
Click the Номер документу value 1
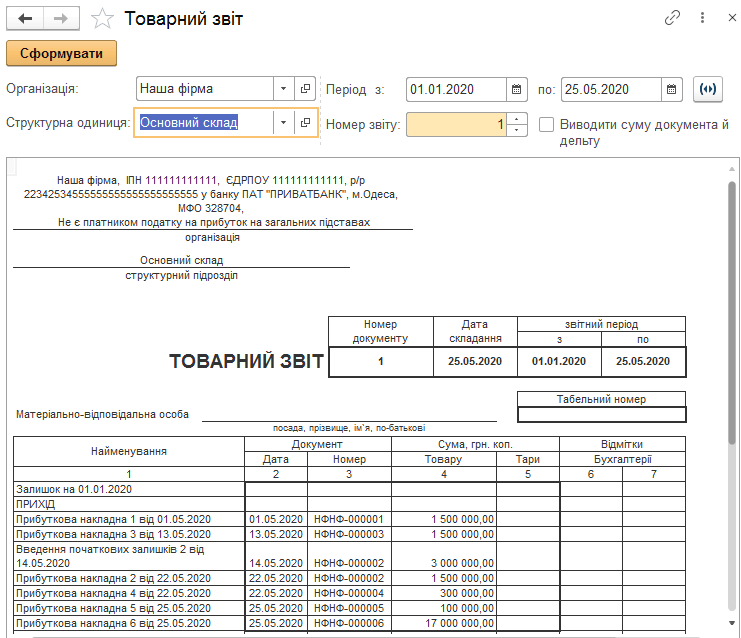(x=380, y=362)
